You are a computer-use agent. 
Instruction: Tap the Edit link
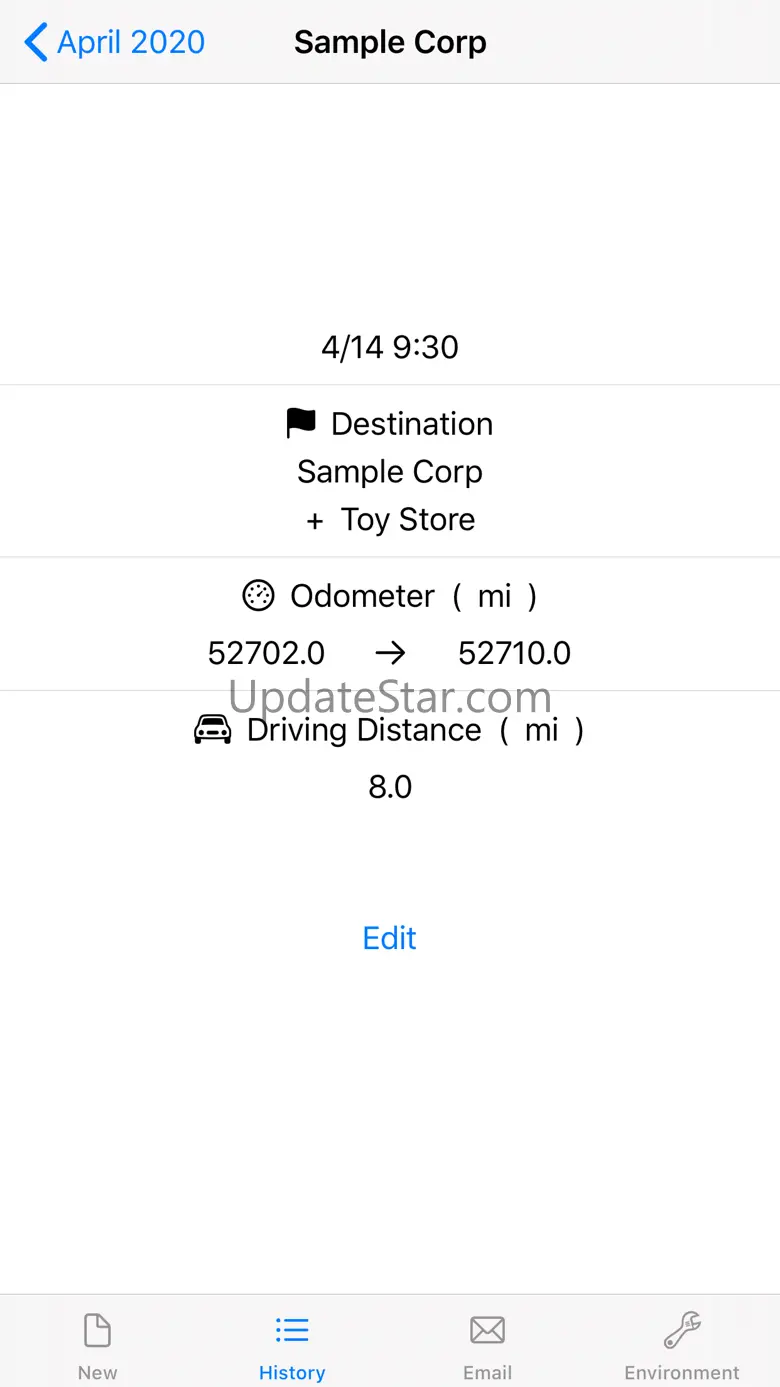pyautogui.click(x=390, y=938)
